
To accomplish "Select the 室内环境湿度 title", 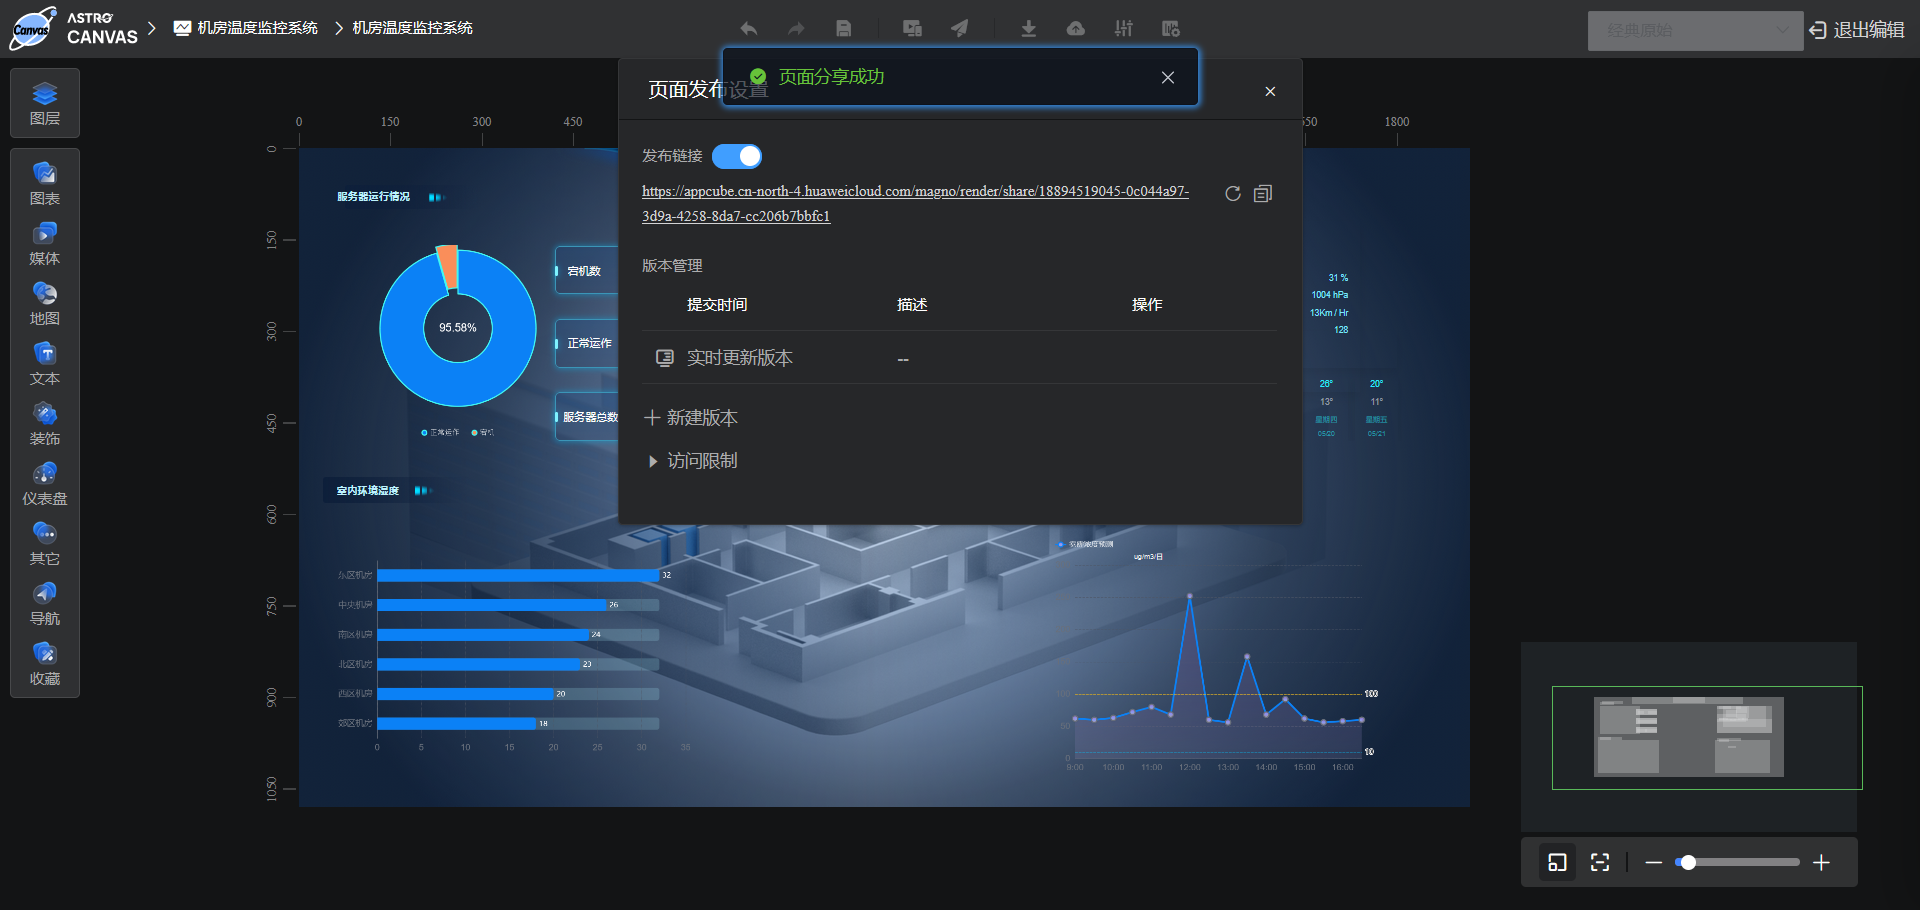I will [368, 491].
